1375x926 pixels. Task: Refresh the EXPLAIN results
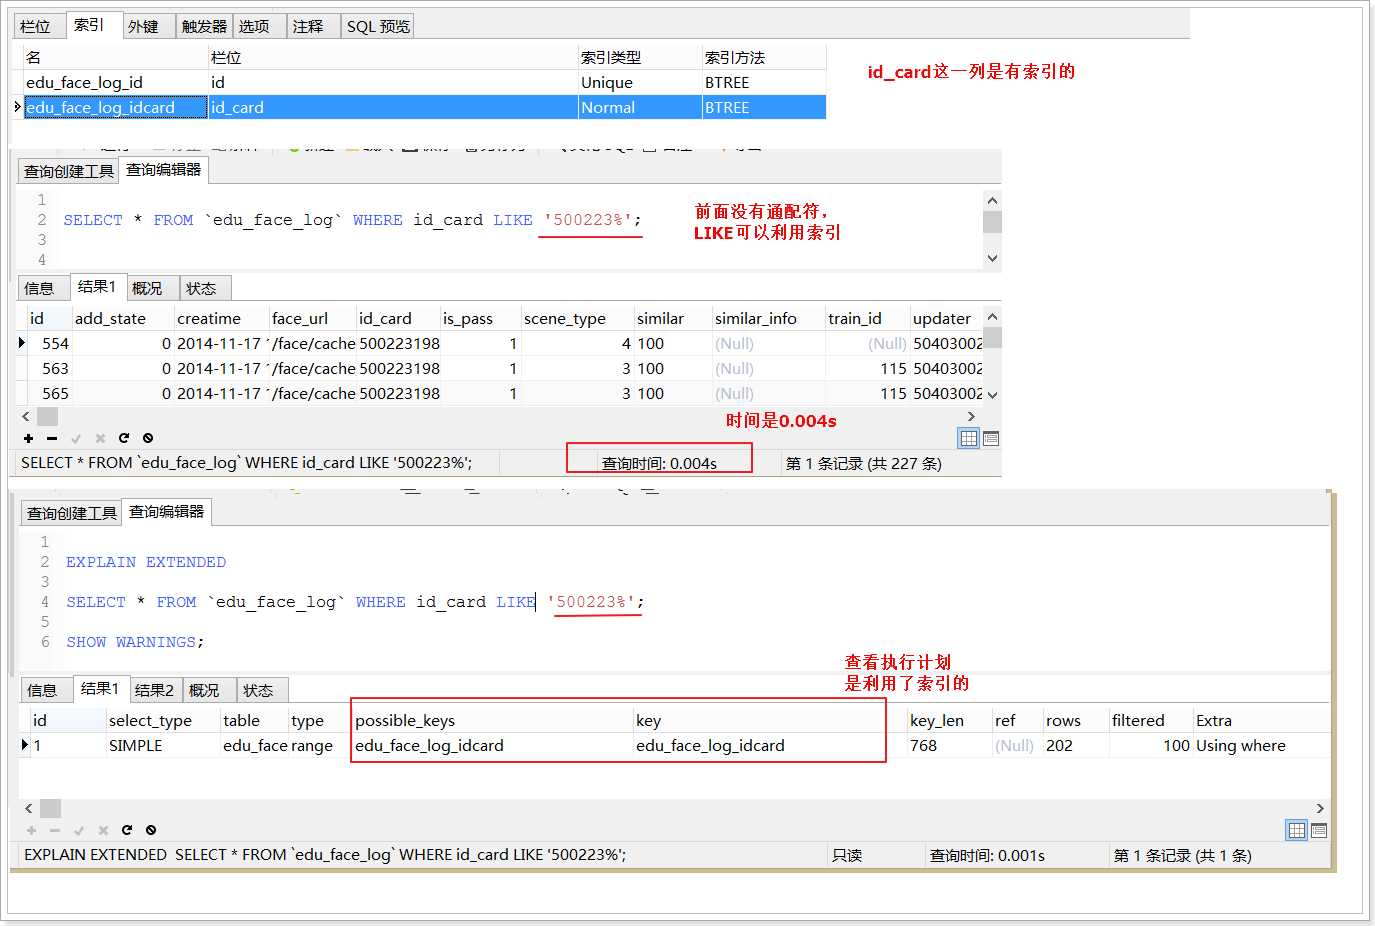[x=127, y=830]
